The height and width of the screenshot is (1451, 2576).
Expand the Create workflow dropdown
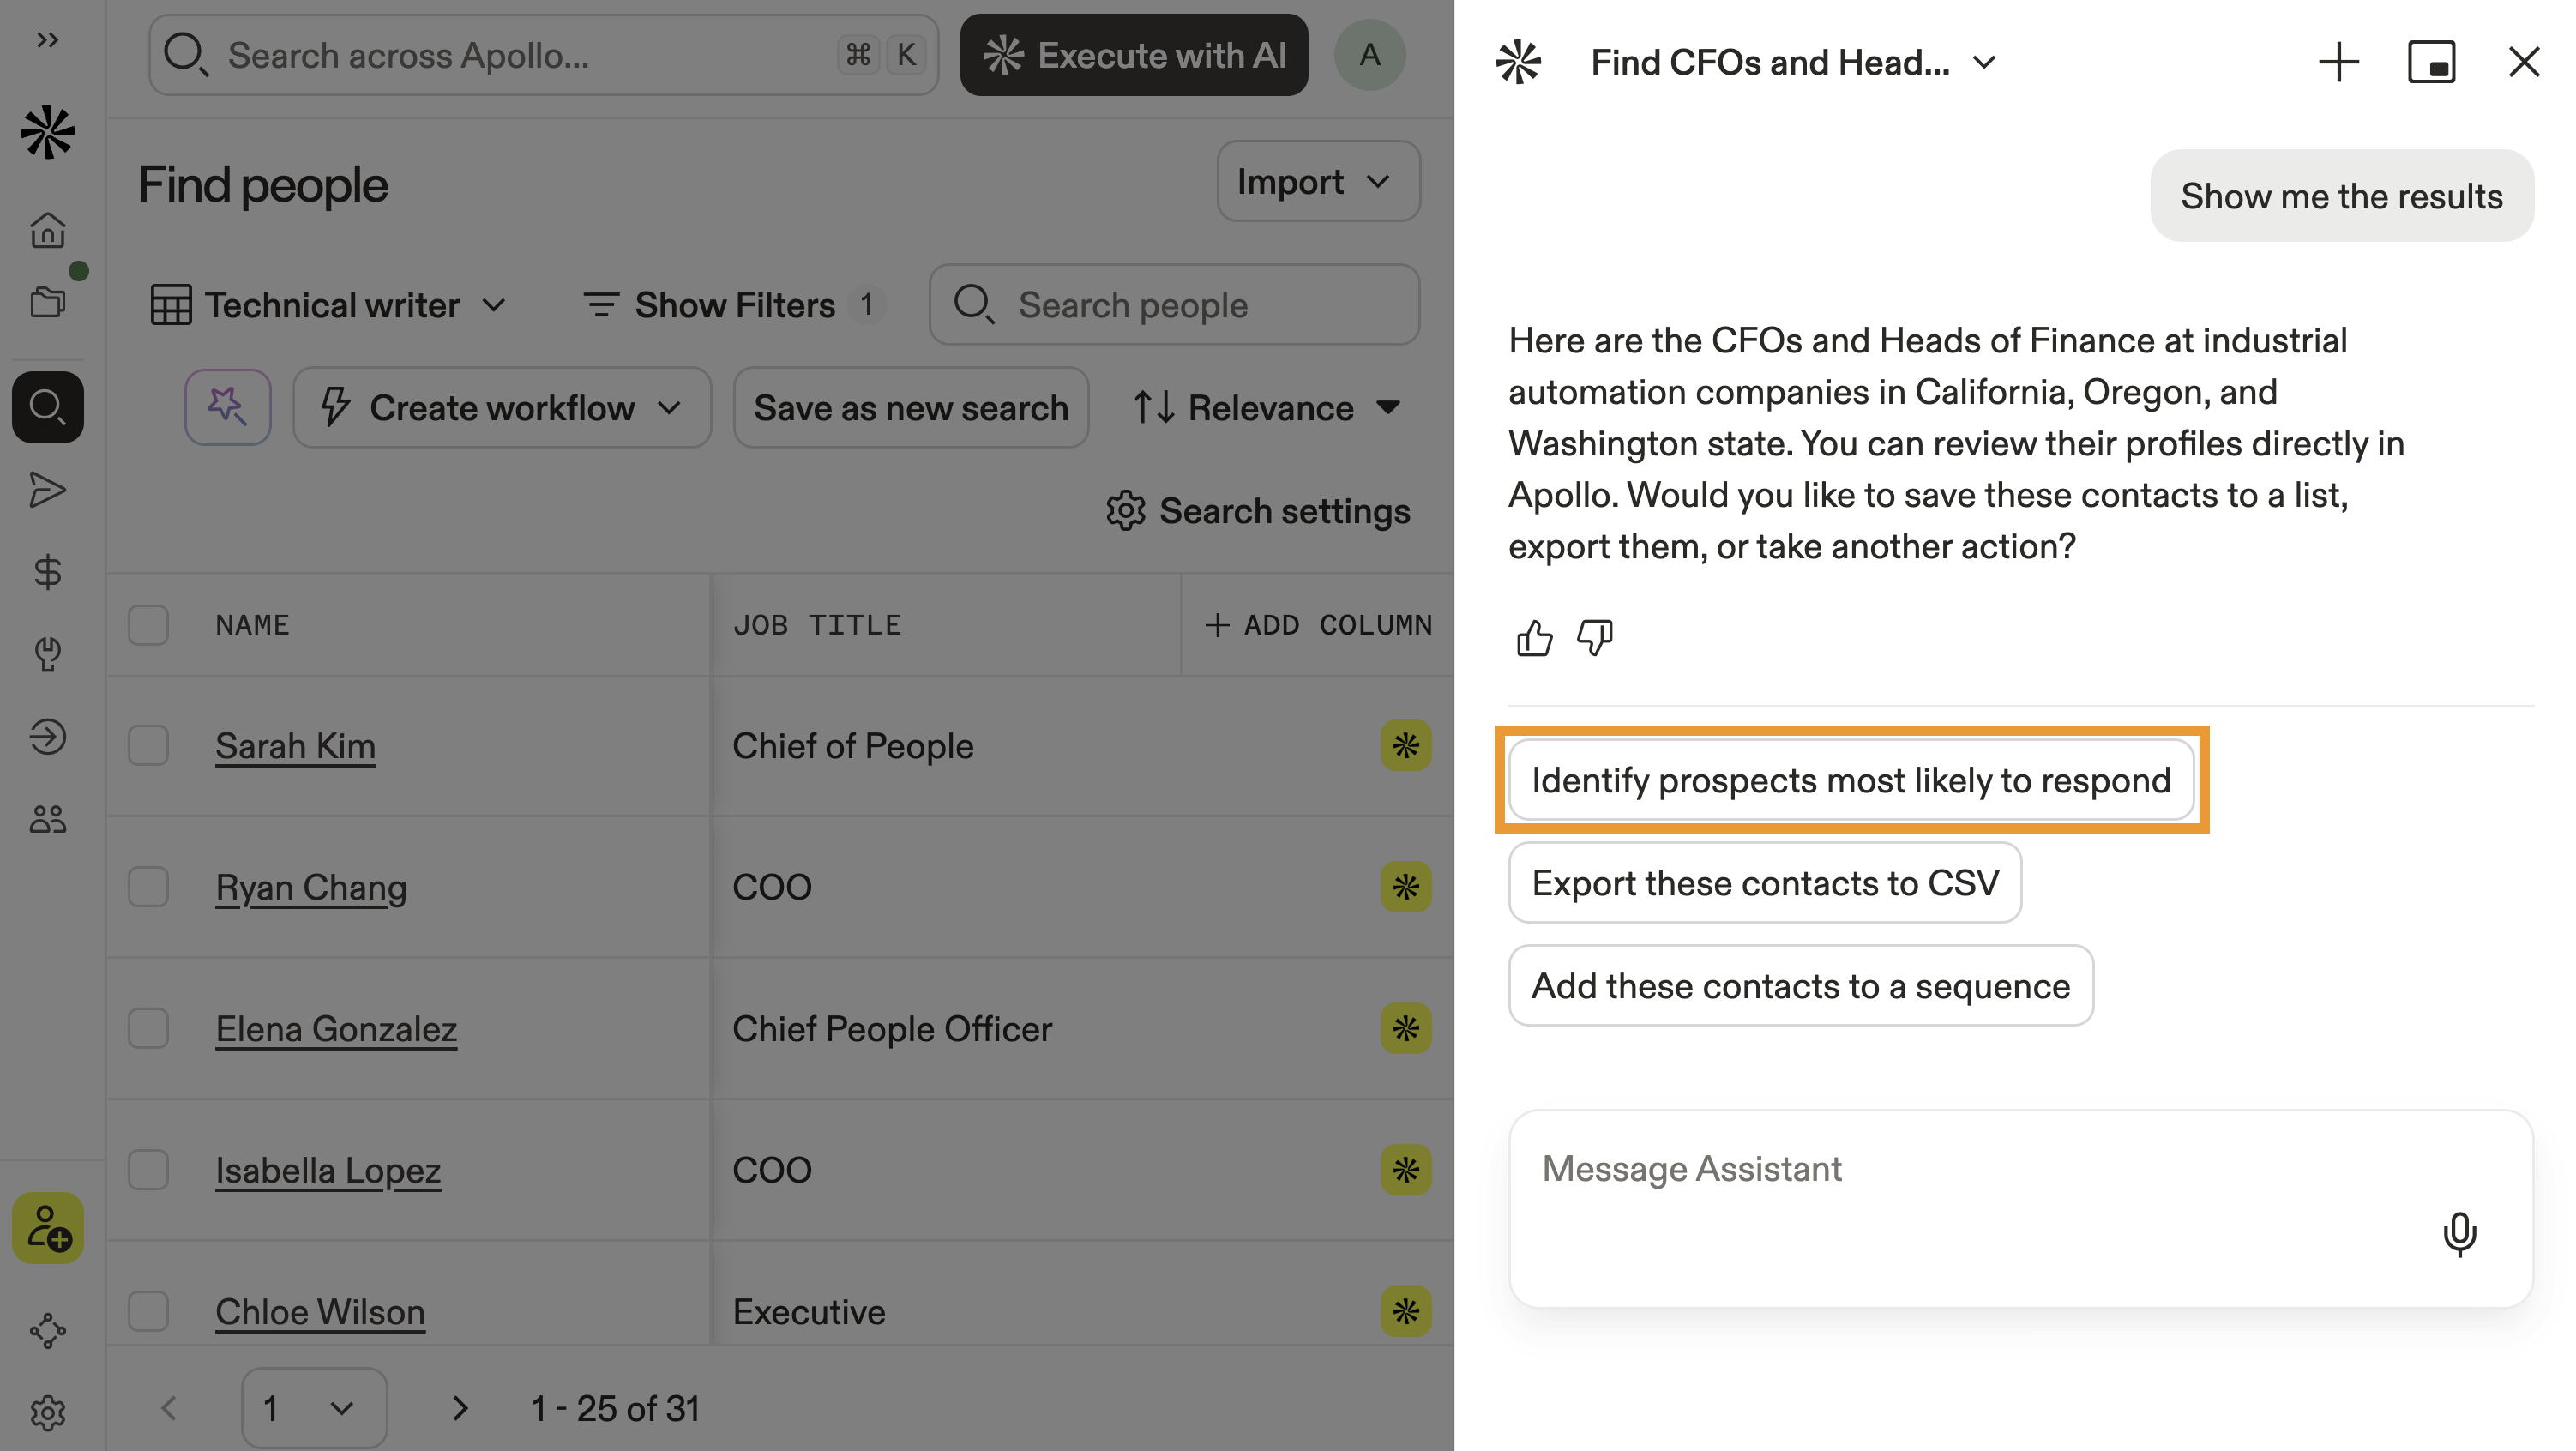(502, 408)
